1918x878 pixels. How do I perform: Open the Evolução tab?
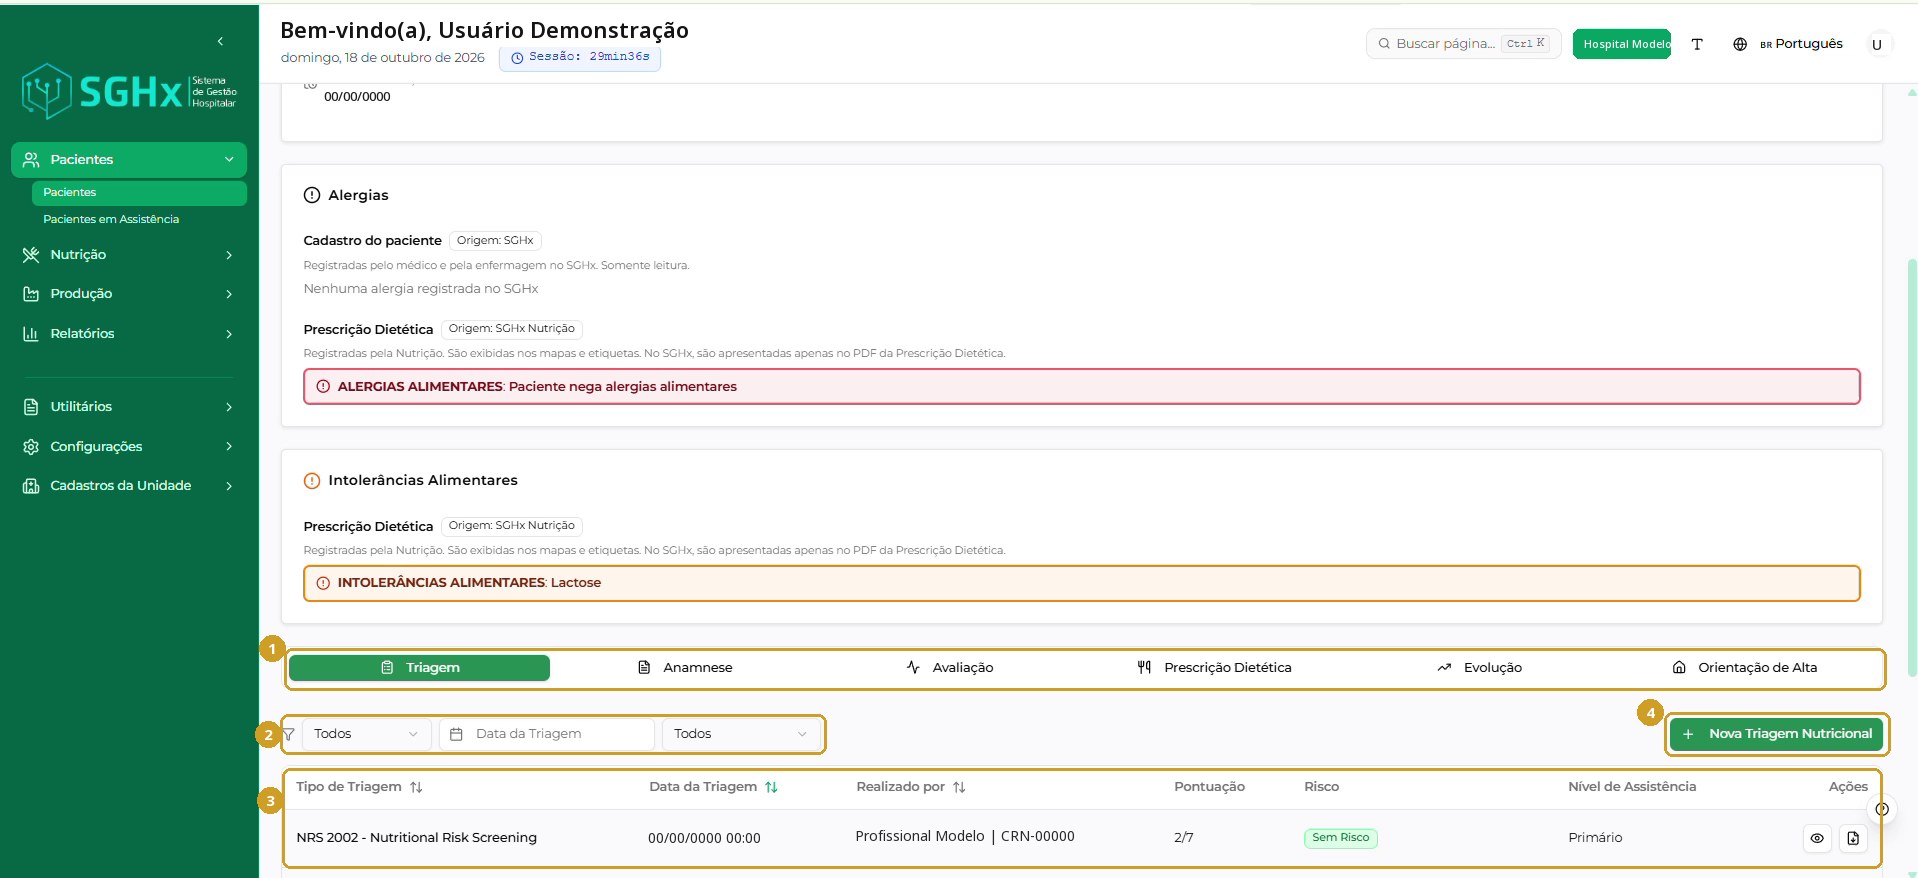point(1480,668)
